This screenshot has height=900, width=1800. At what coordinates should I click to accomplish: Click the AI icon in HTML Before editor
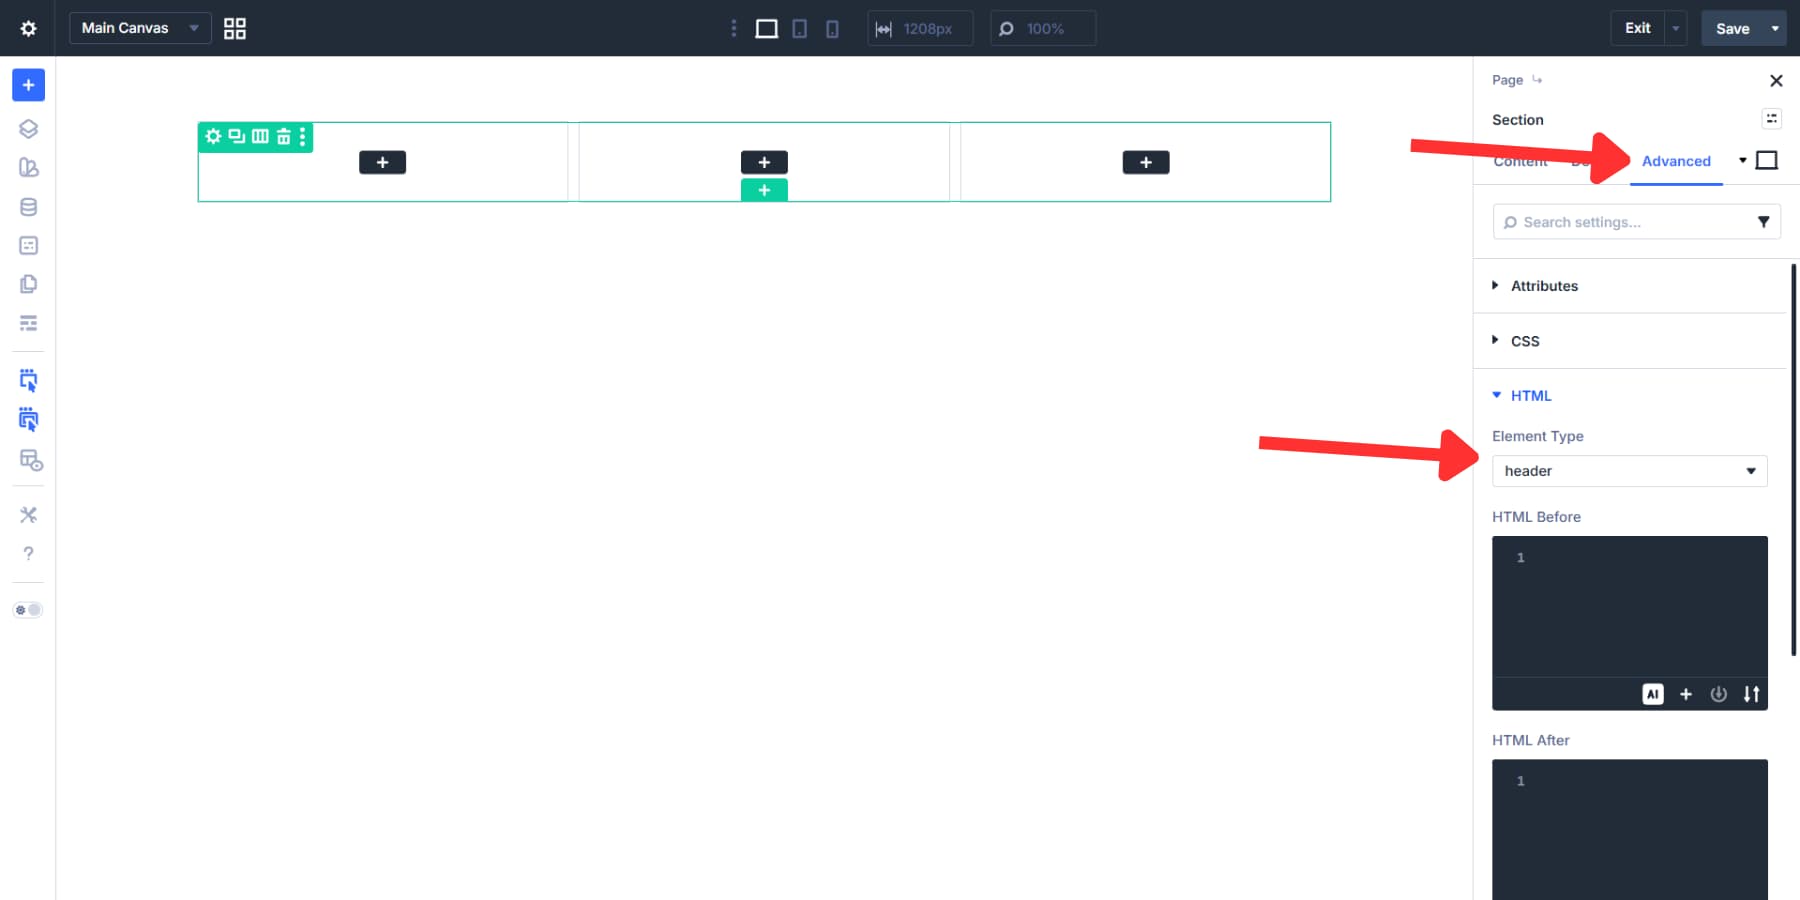[1653, 693]
